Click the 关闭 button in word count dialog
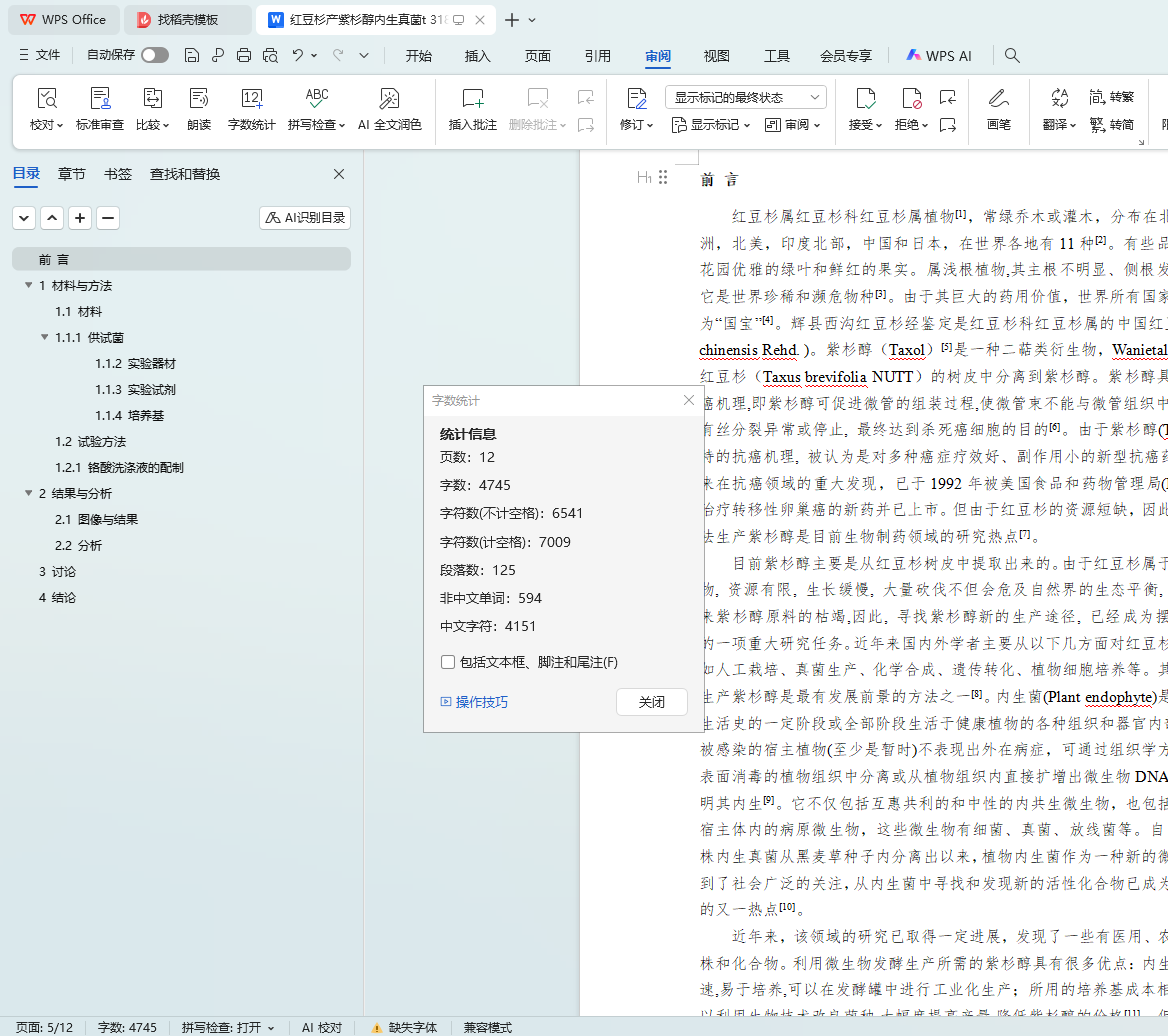This screenshot has height=1036, width=1168. (652, 702)
